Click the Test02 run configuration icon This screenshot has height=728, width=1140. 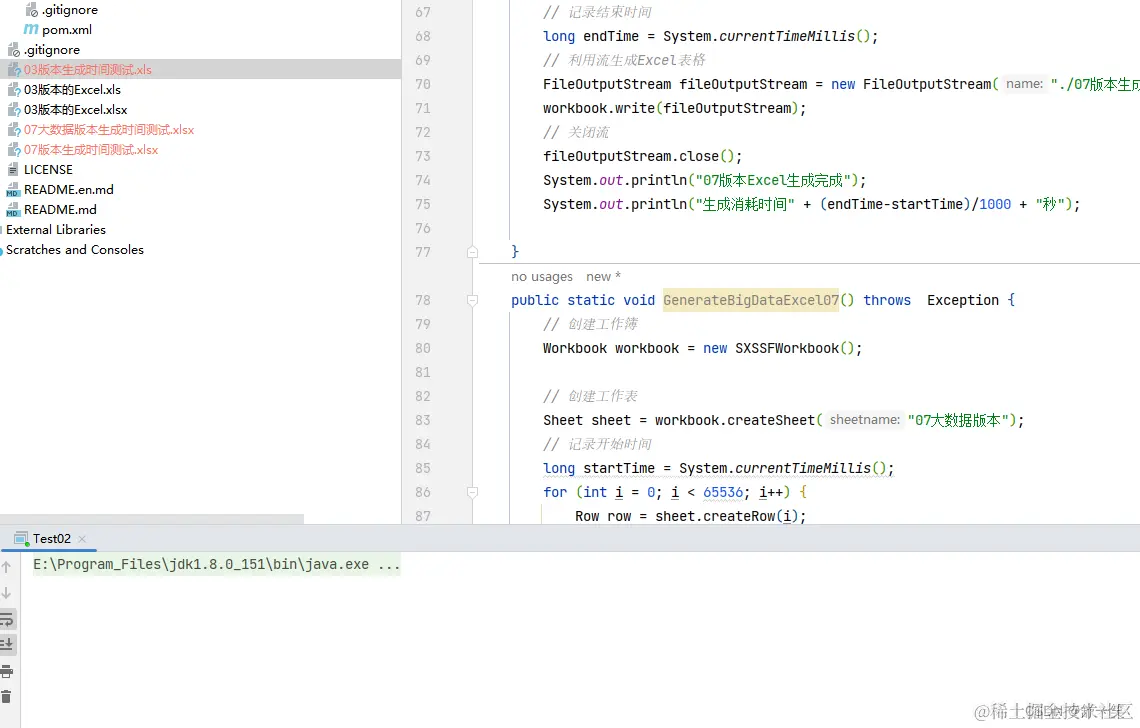pos(21,539)
